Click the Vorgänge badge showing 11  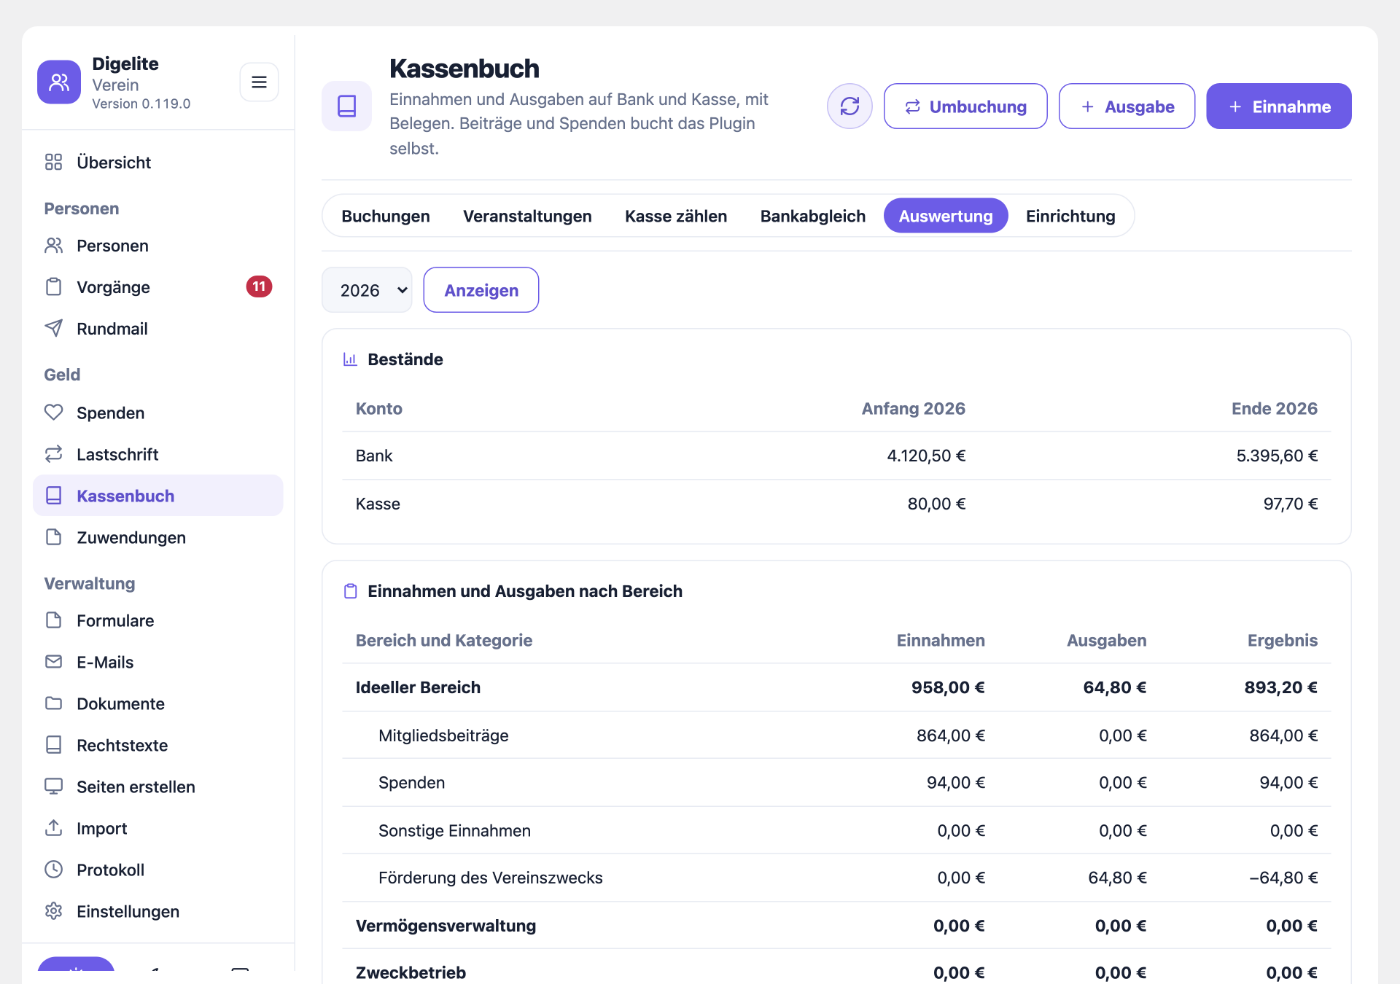259,287
